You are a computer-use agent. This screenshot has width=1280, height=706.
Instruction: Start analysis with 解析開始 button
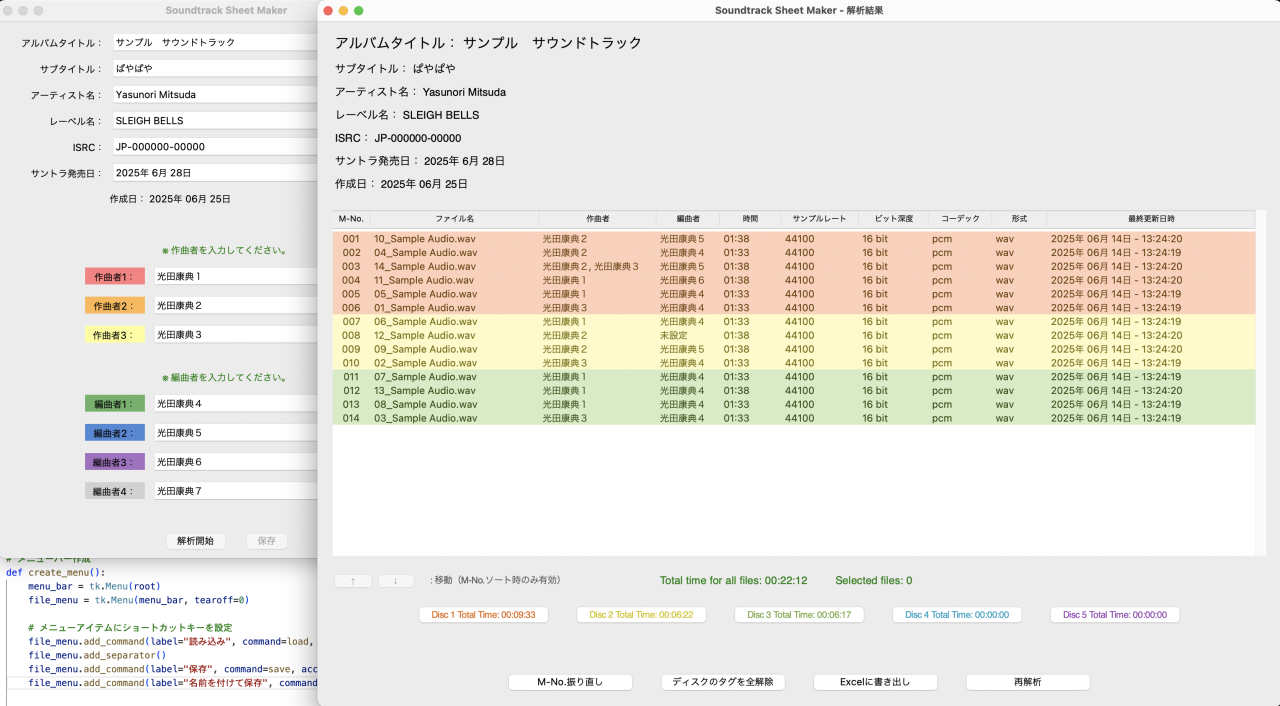[x=195, y=541]
